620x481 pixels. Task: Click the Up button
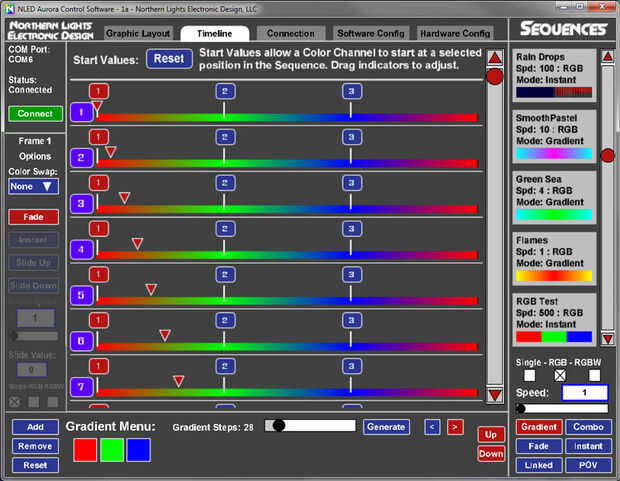(491, 435)
